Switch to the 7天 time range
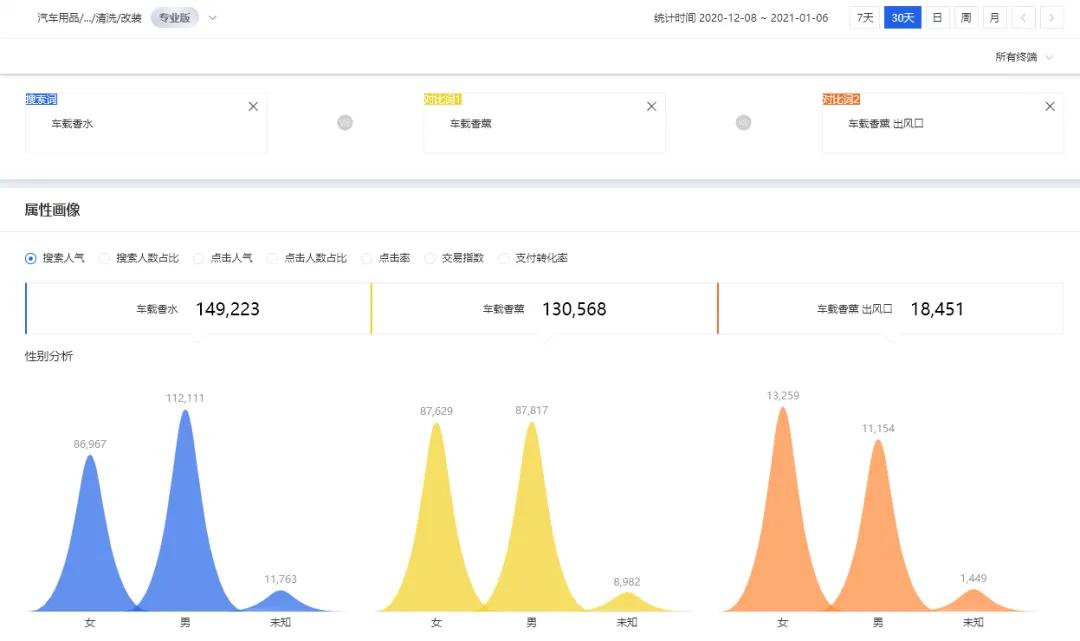The height and width of the screenshot is (641, 1080). [x=864, y=17]
